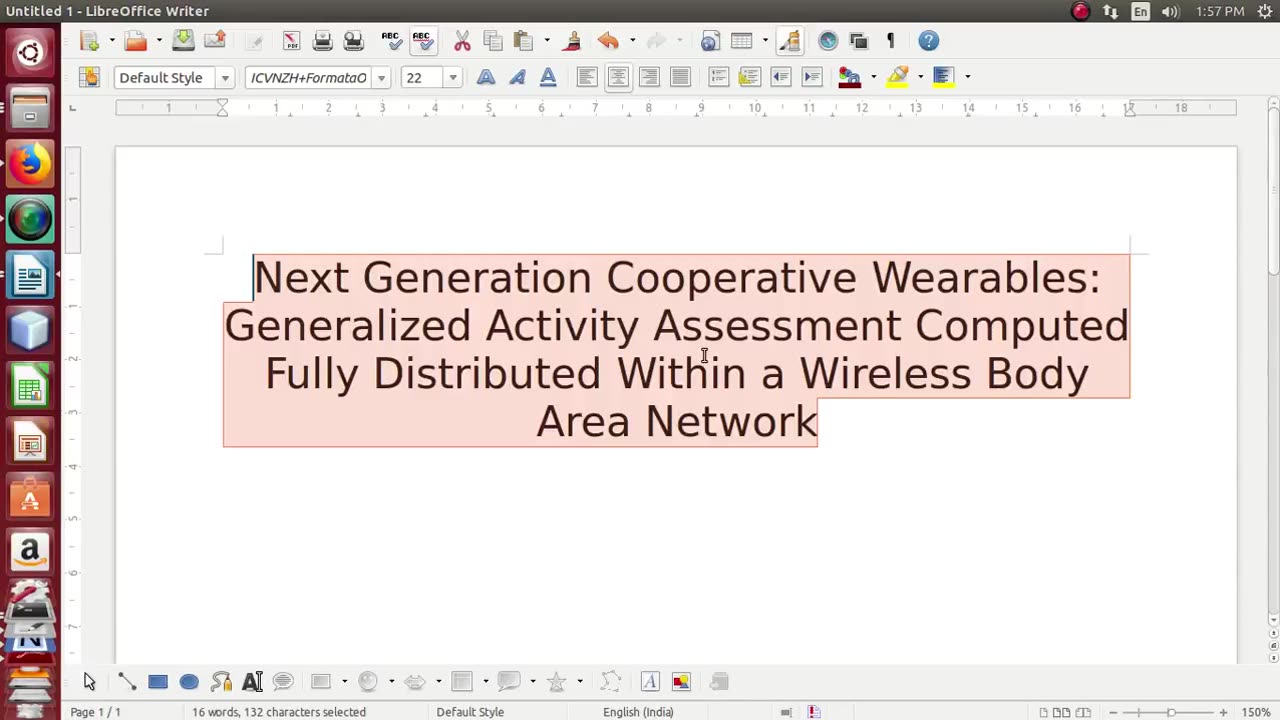1280x720 pixels.
Task: Save the document with the Save icon
Action: [183, 41]
